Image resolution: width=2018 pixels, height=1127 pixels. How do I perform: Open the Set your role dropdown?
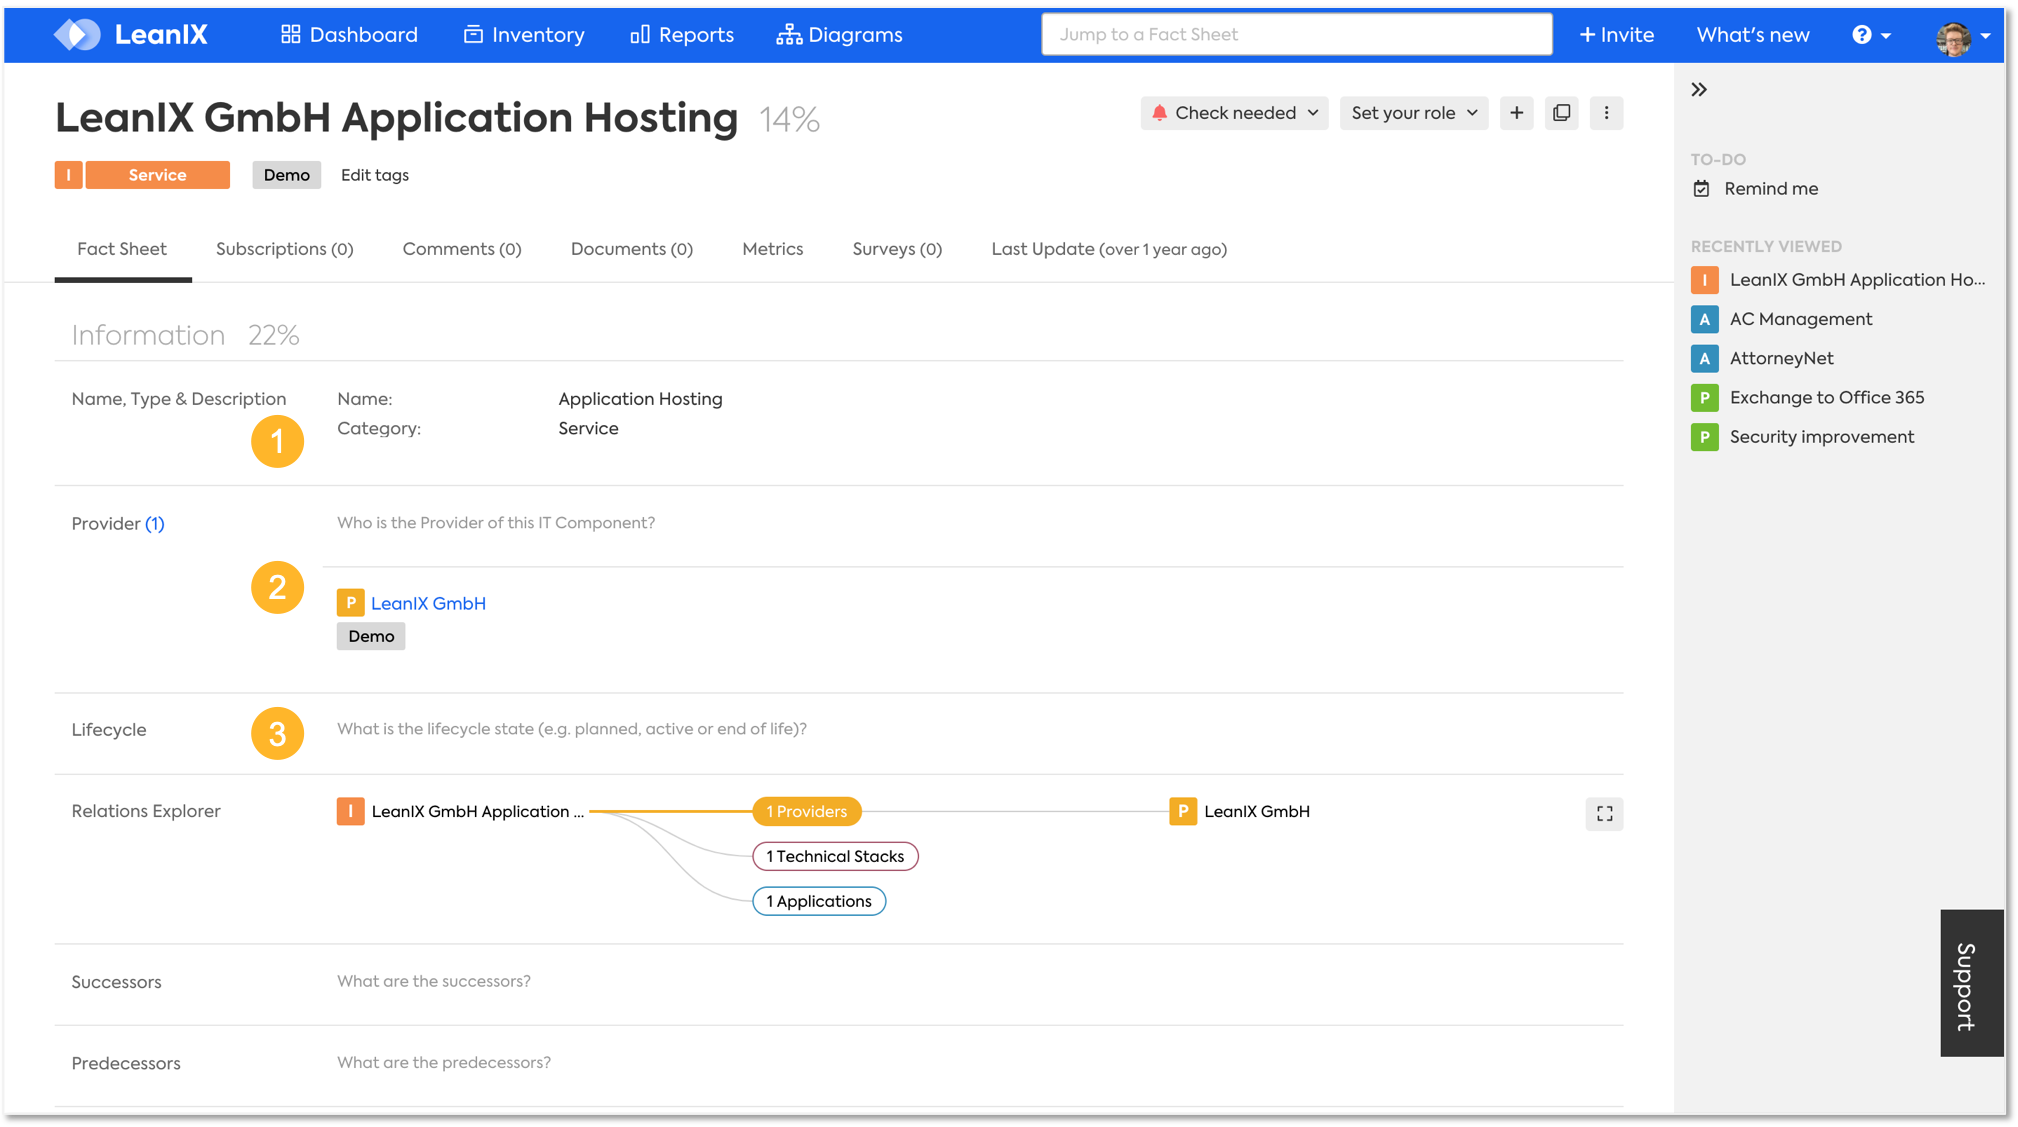tap(1413, 113)
